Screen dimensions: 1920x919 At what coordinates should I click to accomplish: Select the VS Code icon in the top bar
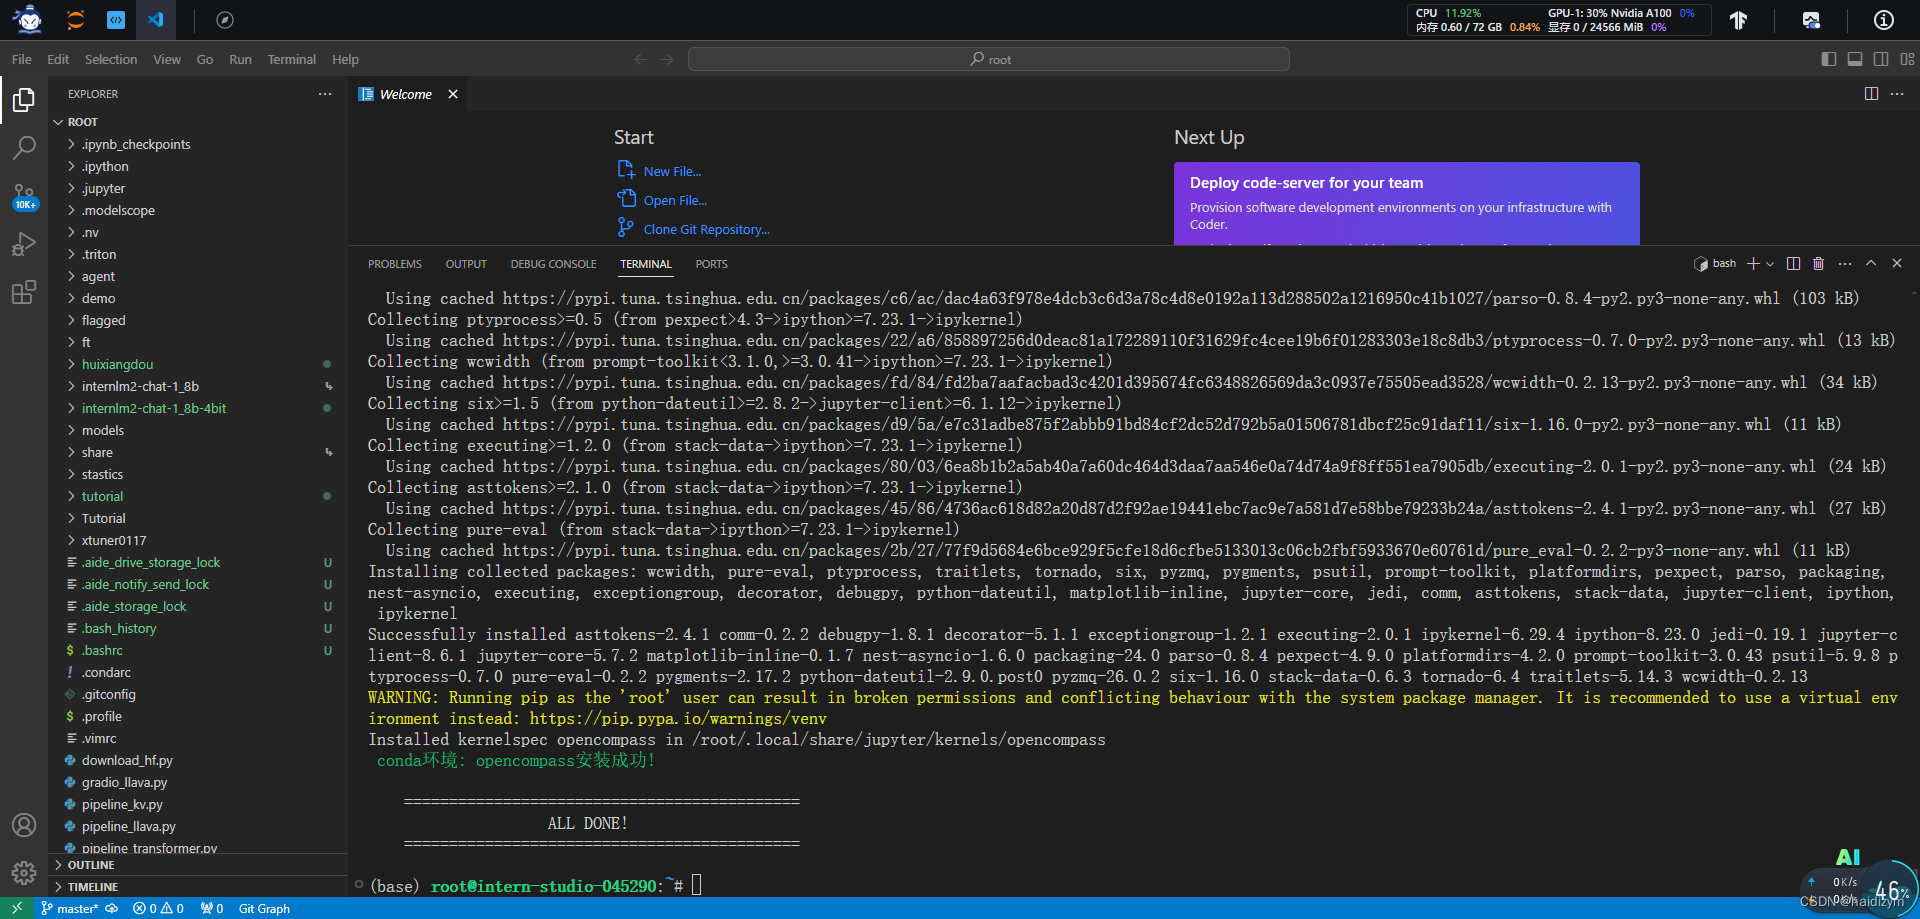click(x=156, y=19)
